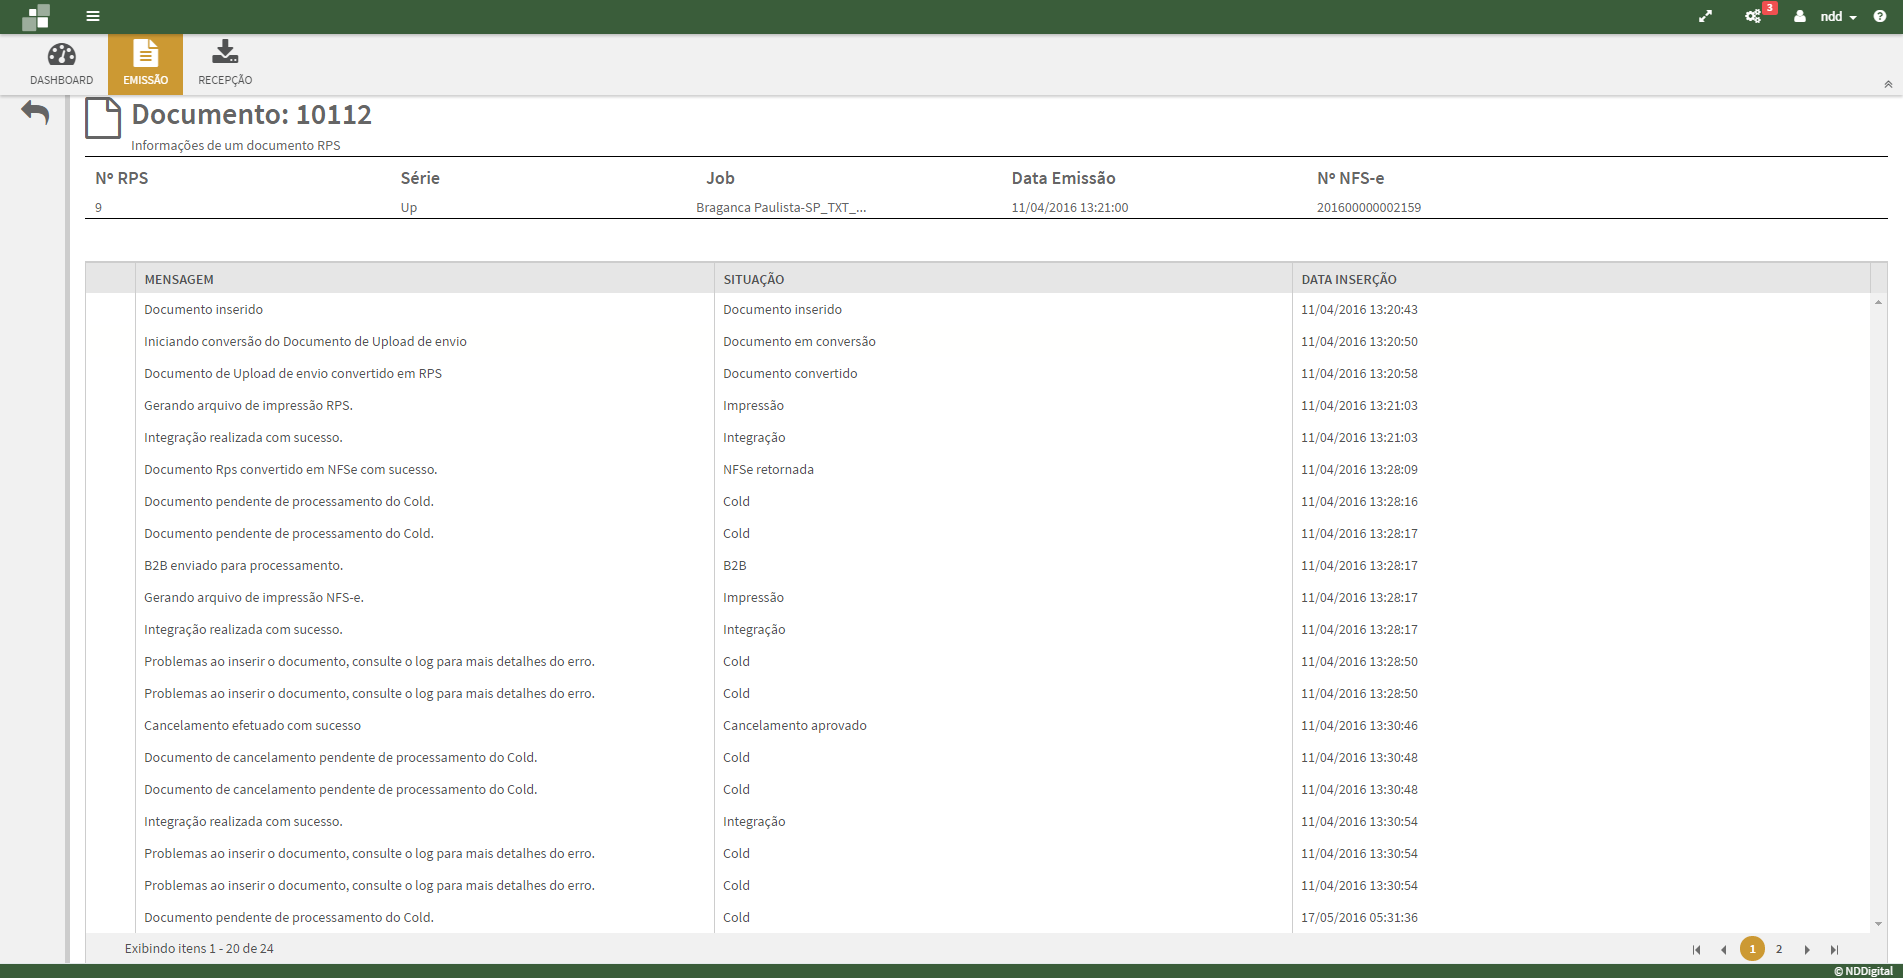Open the help question mark icon
Screen dimensions: 1903x978
[x=1880, y=16]
